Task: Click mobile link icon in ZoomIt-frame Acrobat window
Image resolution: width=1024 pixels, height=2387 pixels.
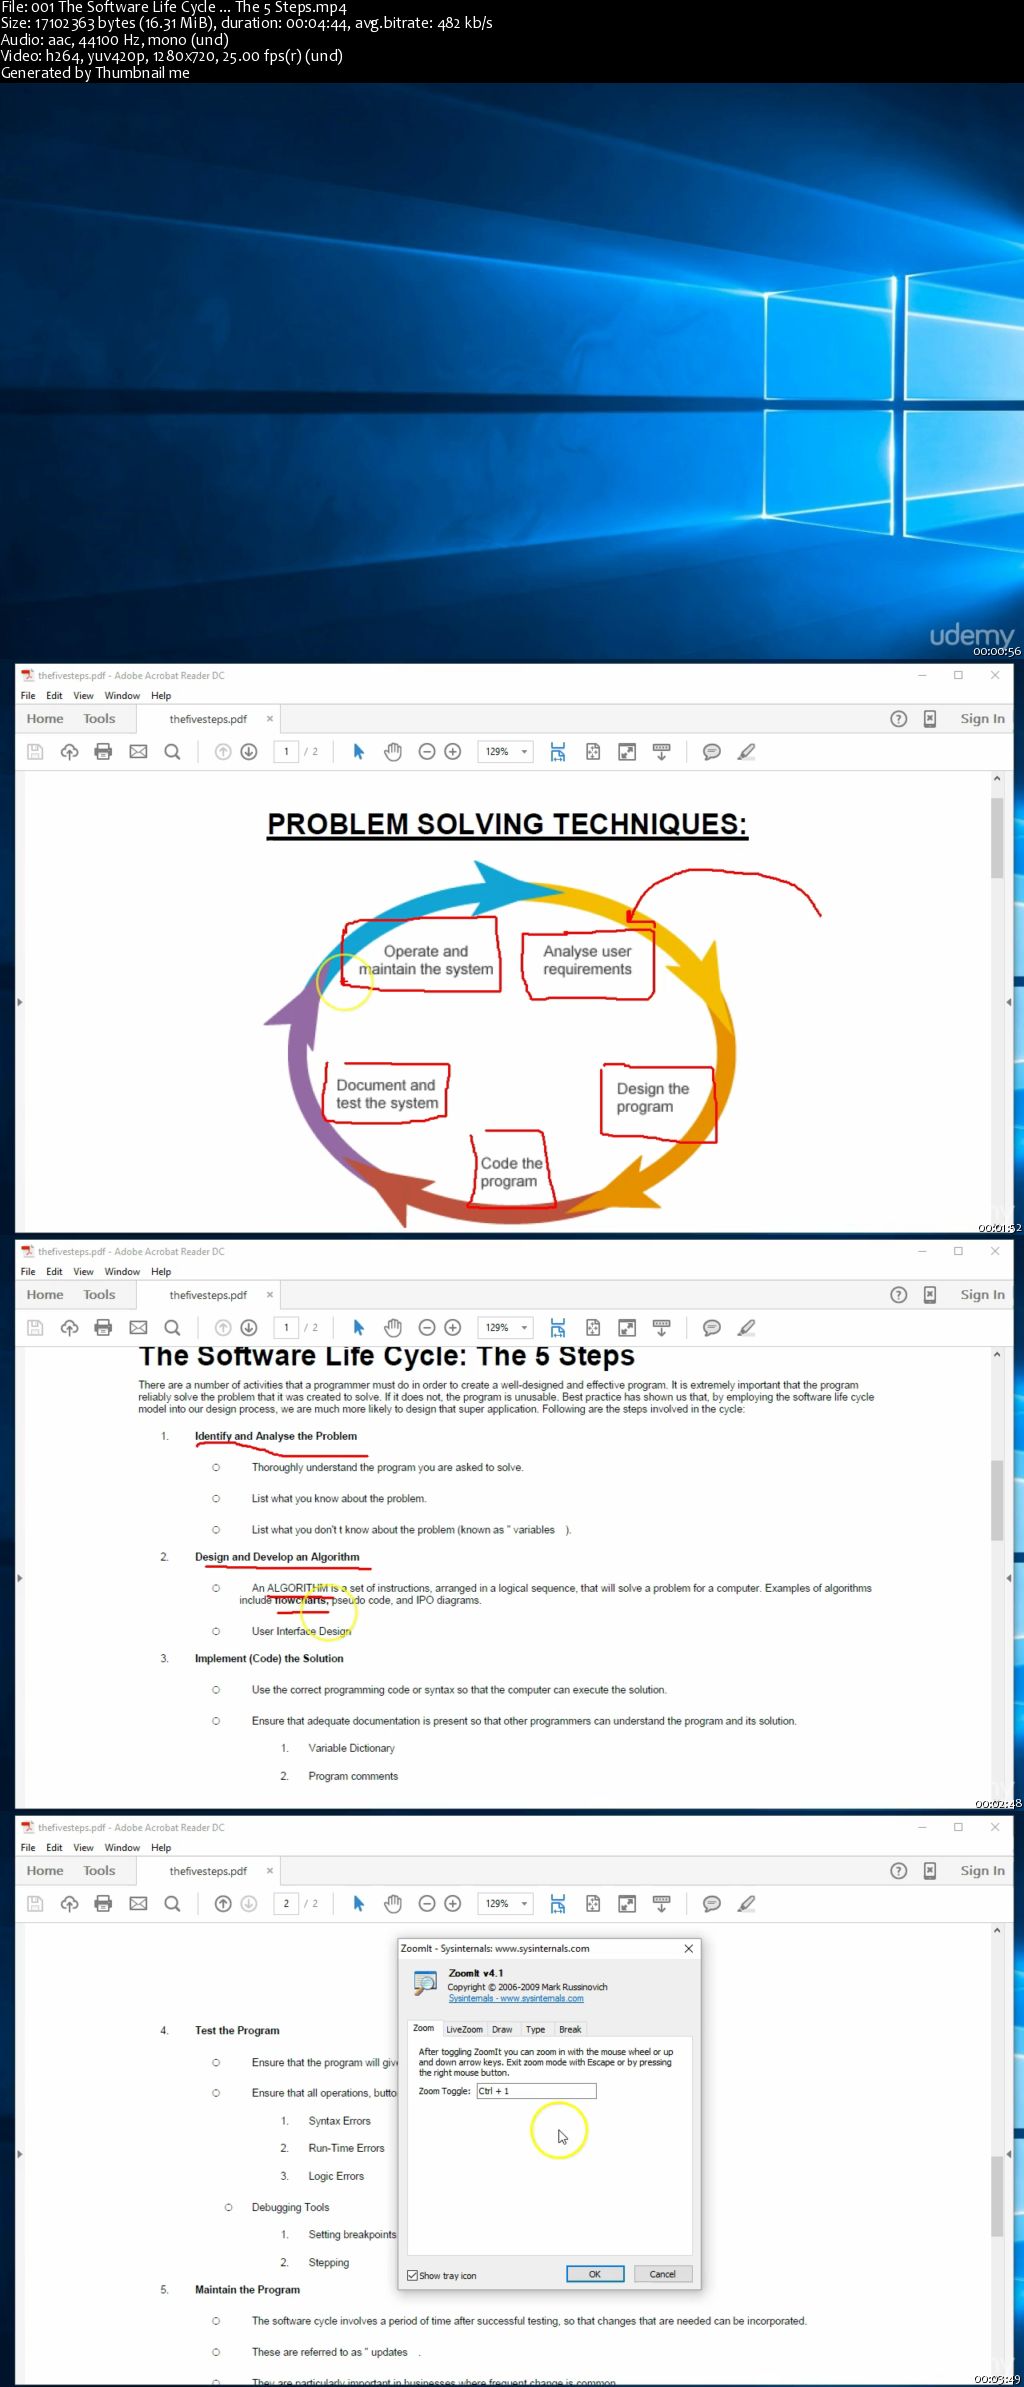Action: [930, 1871]
